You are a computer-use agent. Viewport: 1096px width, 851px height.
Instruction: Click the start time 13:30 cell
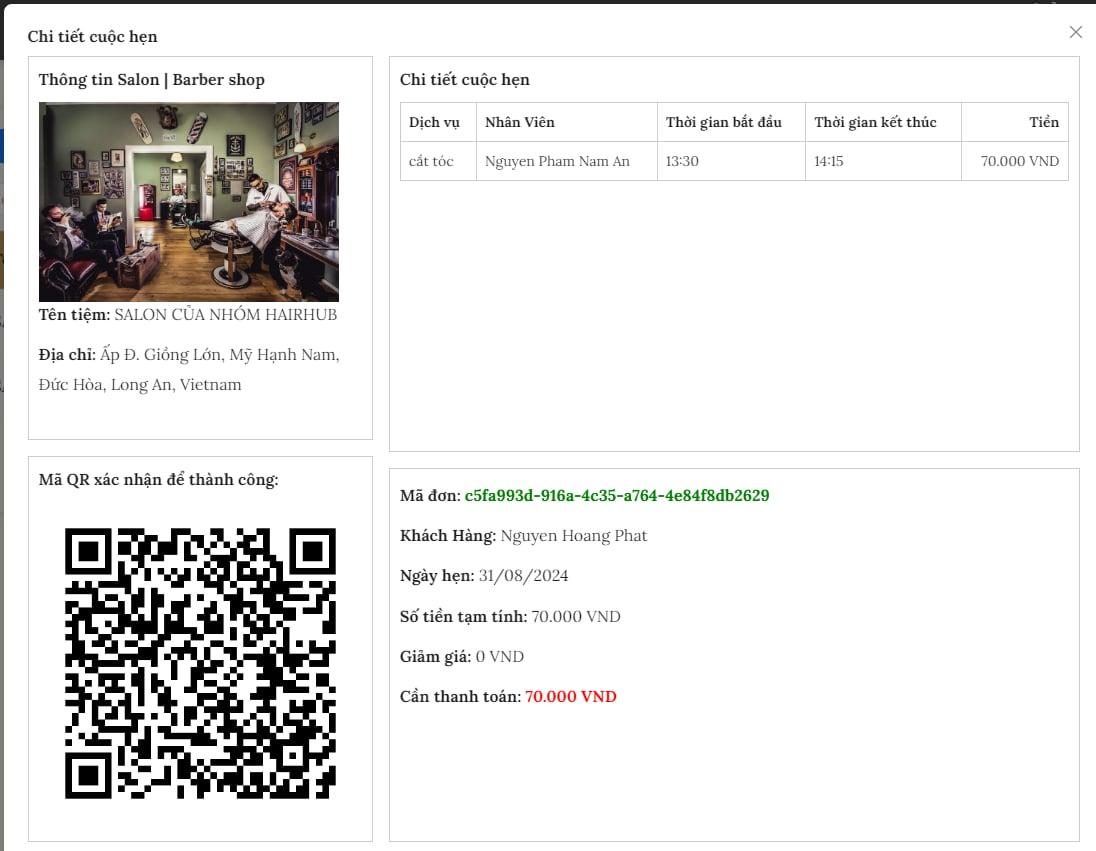pos(731,162)
